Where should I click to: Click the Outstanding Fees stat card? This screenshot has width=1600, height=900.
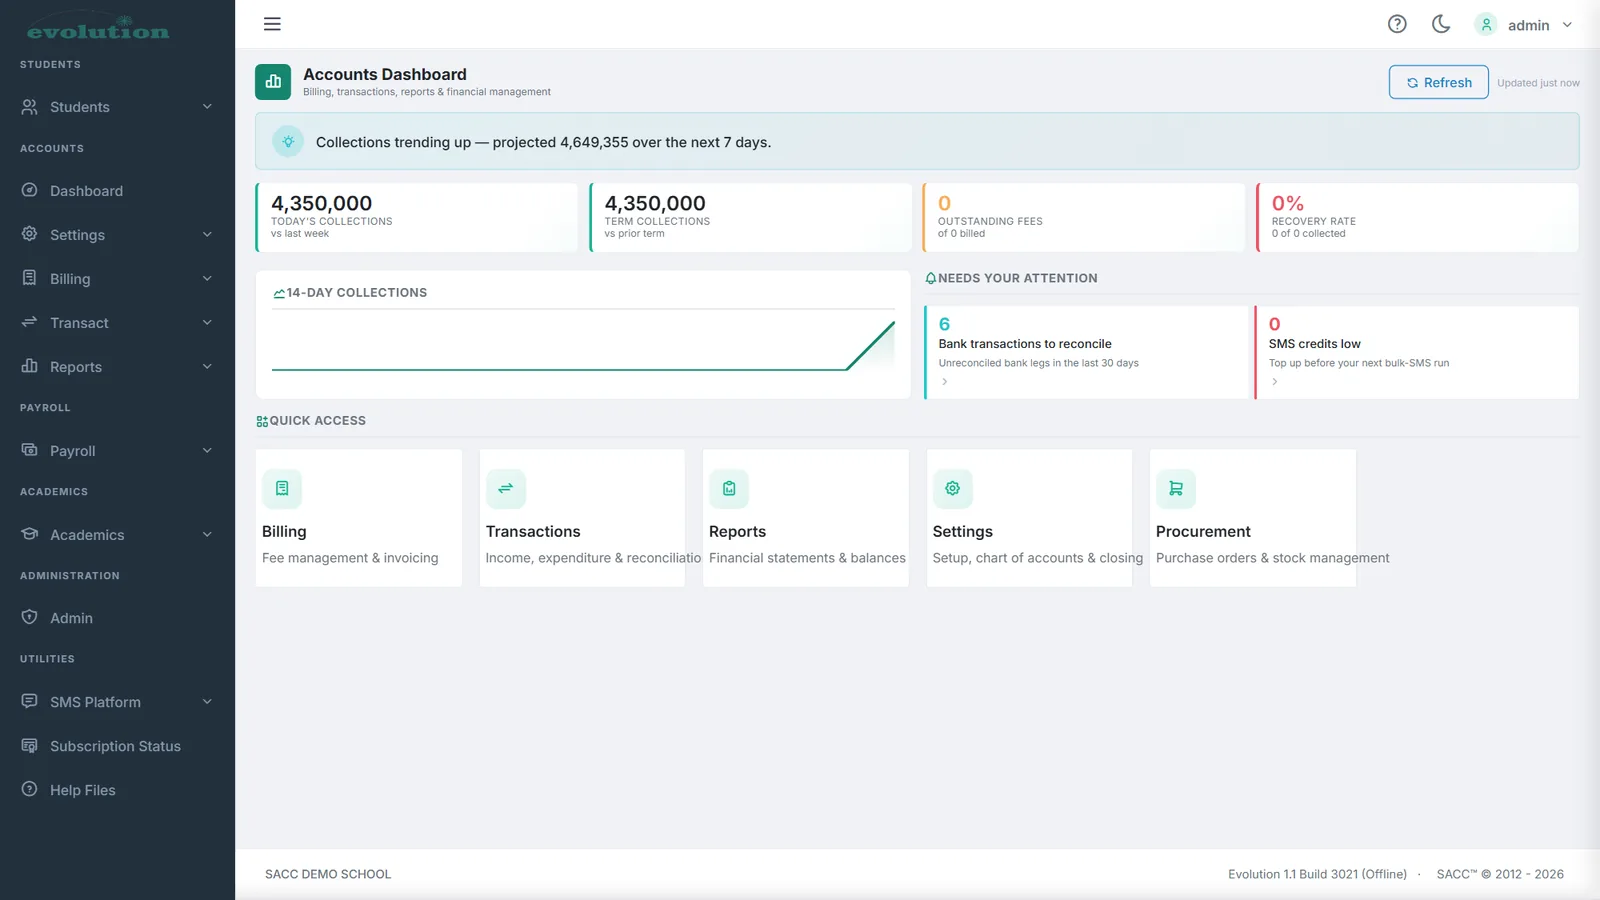coord(1083,217)
